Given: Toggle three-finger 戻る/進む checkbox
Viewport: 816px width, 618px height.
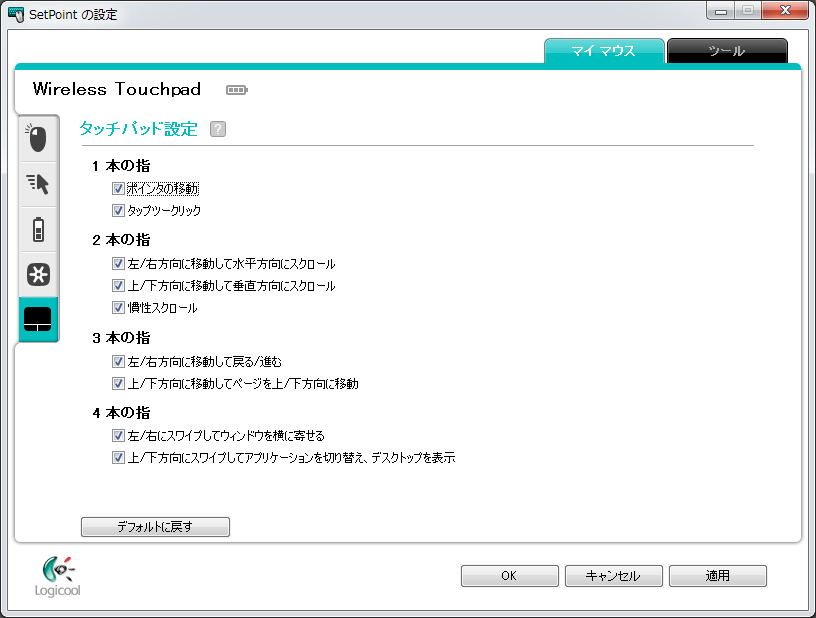Looking at the screenshot, I should 118,361.
